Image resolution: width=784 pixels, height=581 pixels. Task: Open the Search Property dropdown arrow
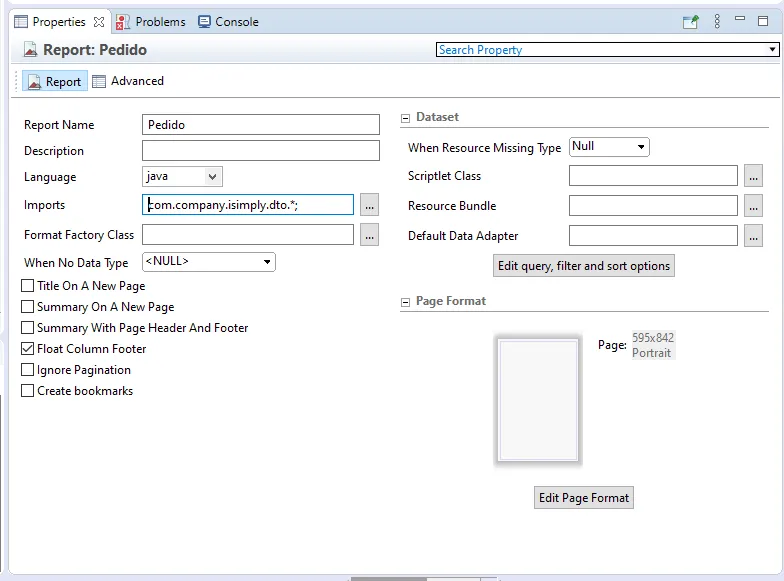coord(772,50)
